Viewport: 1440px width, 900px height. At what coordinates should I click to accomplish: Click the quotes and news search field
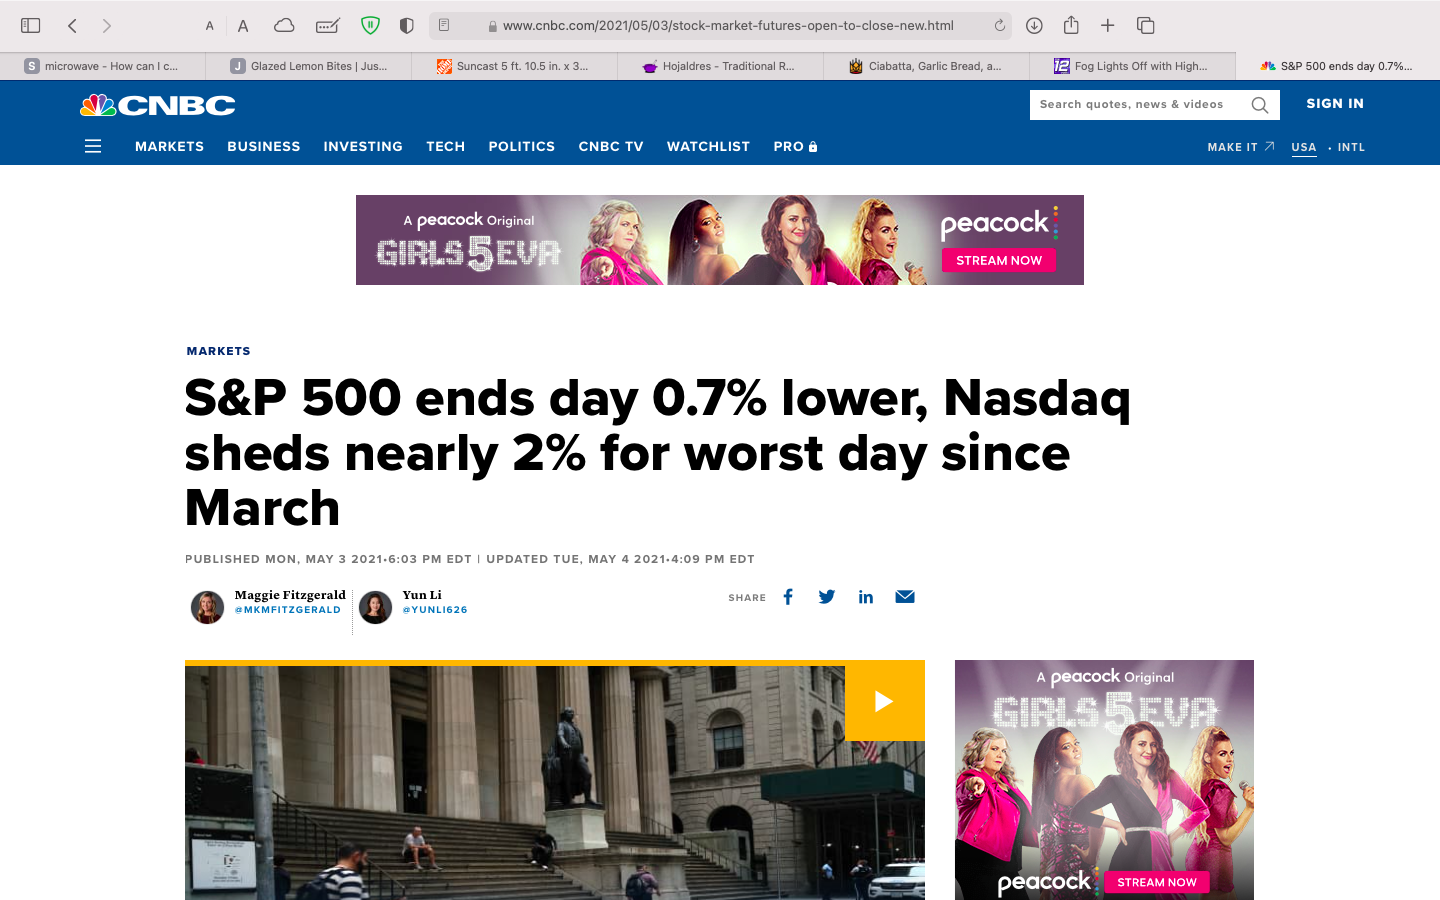click(1140, 104)
